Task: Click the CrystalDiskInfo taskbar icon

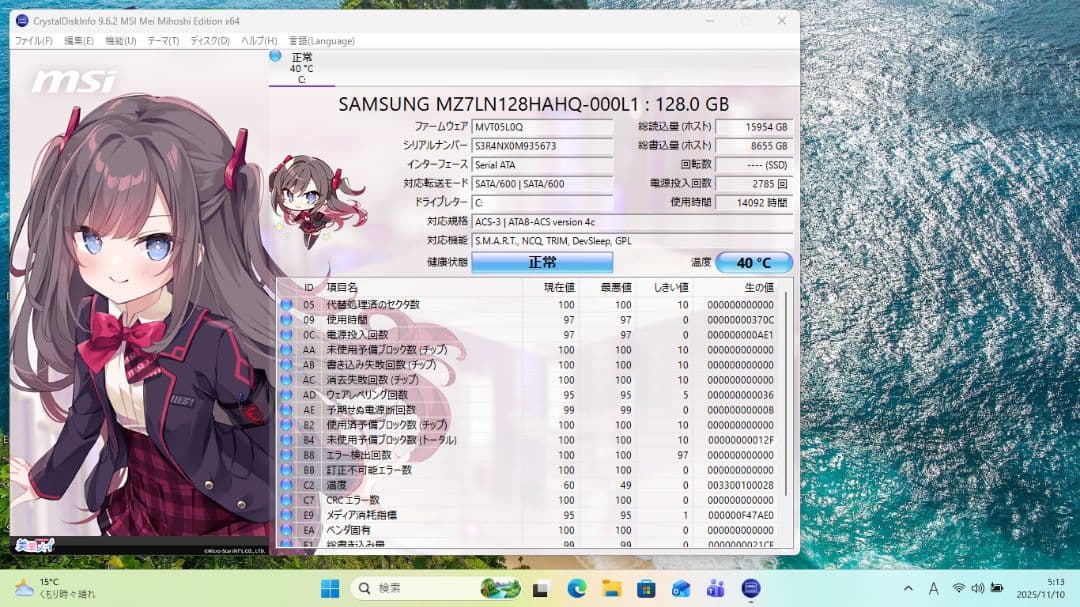Action: point(751,588)
